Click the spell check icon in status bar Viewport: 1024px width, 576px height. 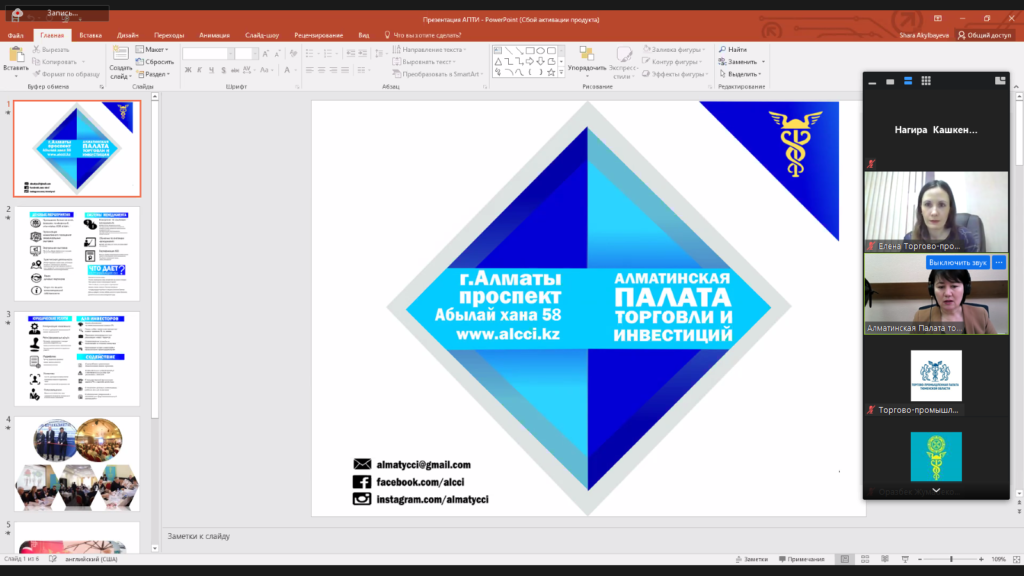(x=53, y=559)
